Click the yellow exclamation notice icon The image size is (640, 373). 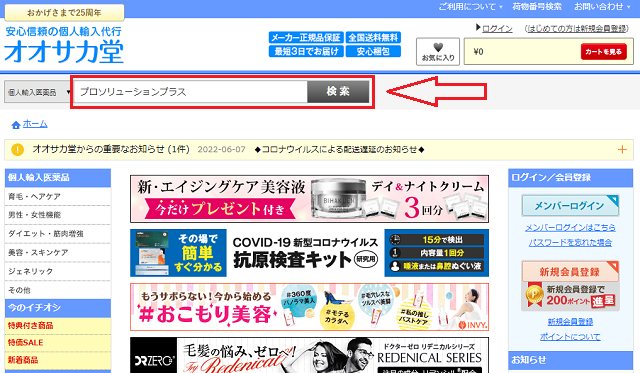click(18, 149)
